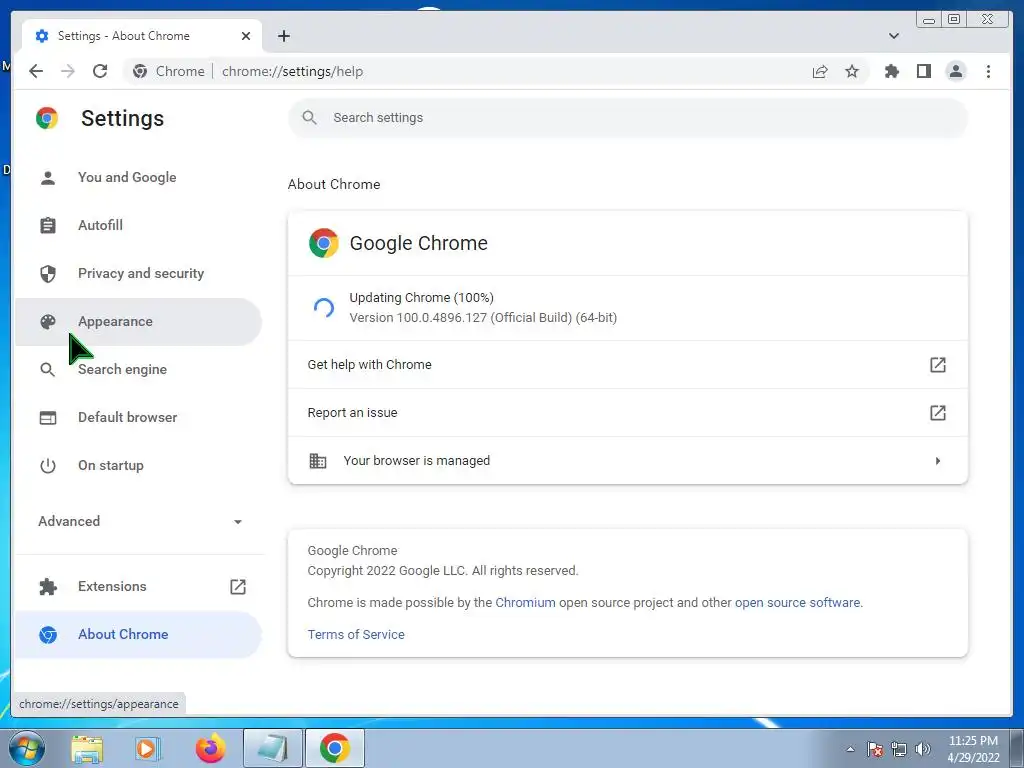Open Report an issue
This screenshot has height=768, width=1024.
[x=628, y=413]
